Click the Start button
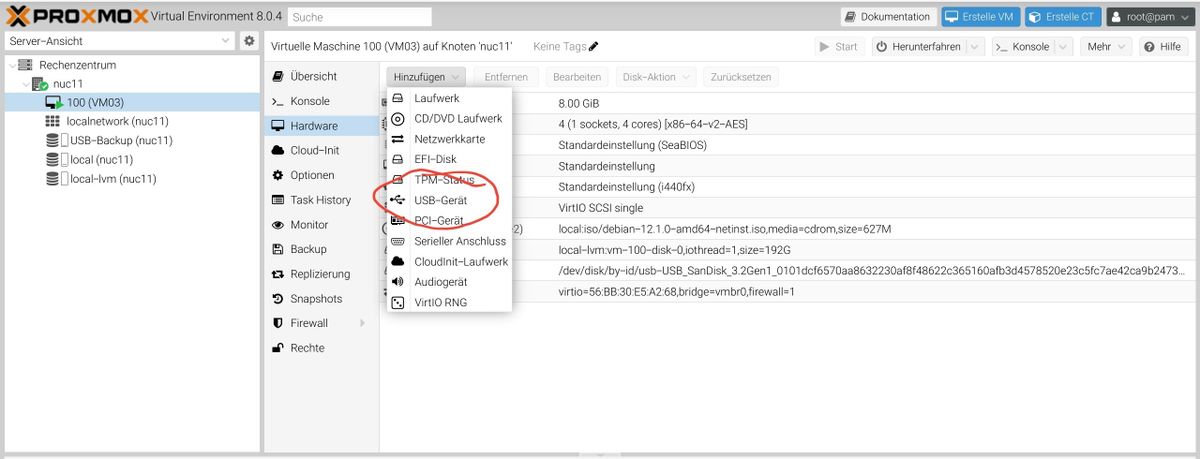The width and height of the screenshot is (1200, 459). click(x=838, y=46)
